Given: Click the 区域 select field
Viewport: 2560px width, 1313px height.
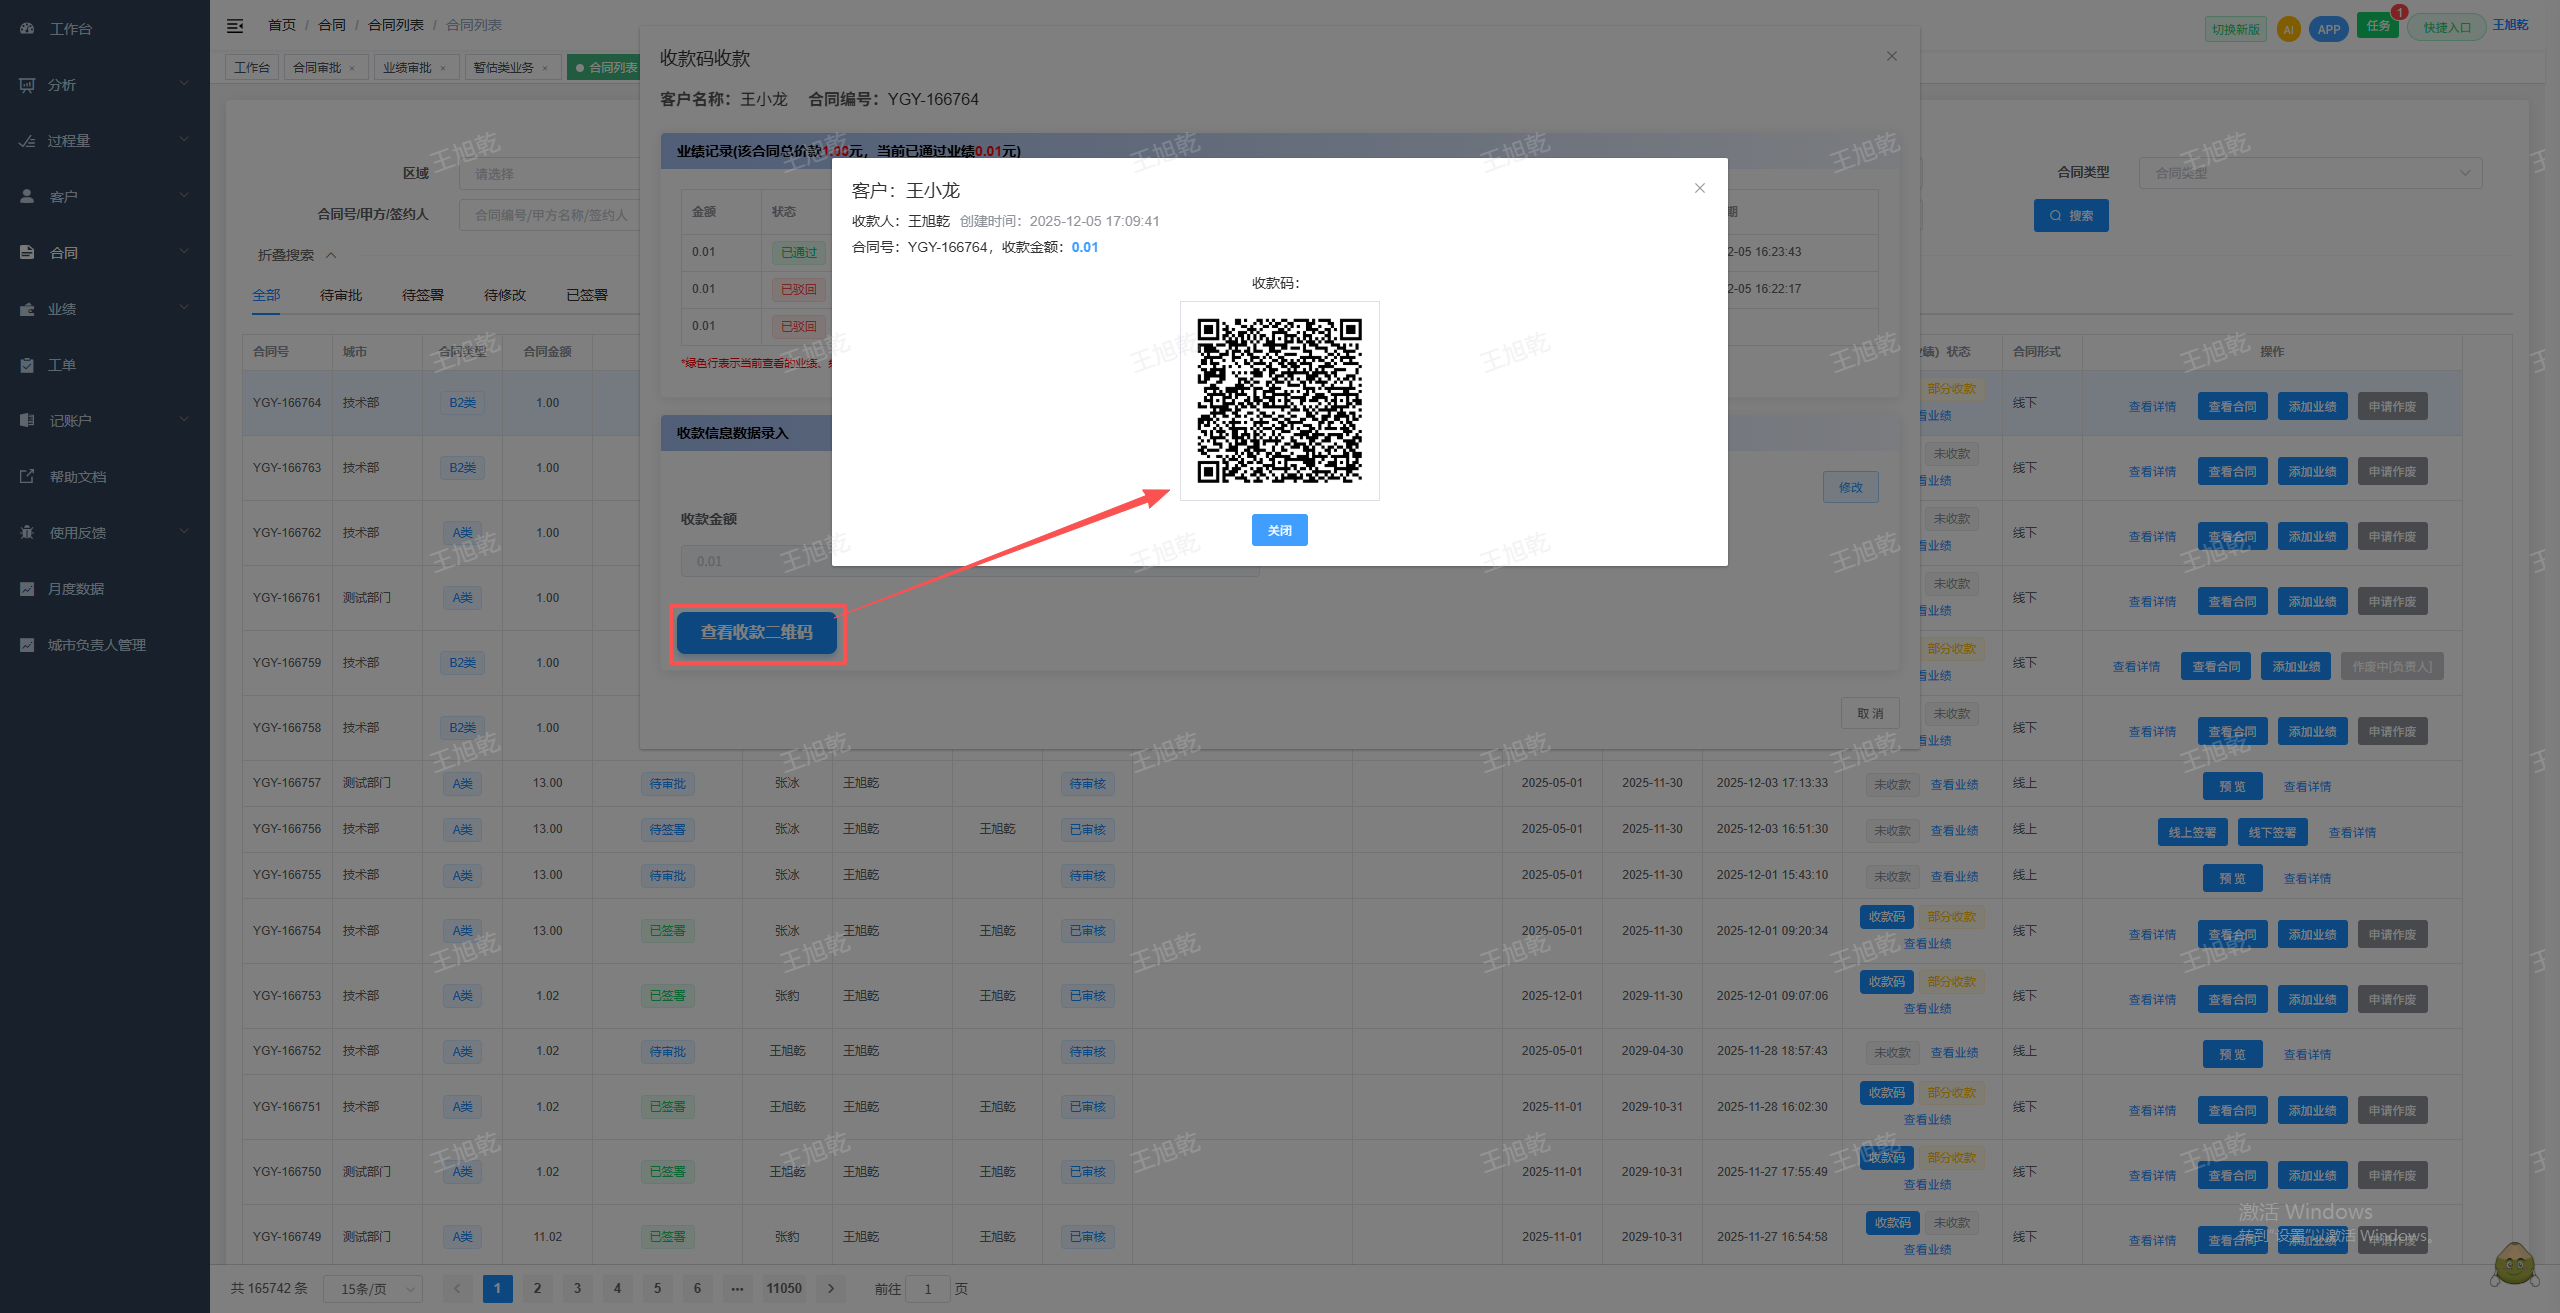Looking at the screenshot, I should 549,173.
